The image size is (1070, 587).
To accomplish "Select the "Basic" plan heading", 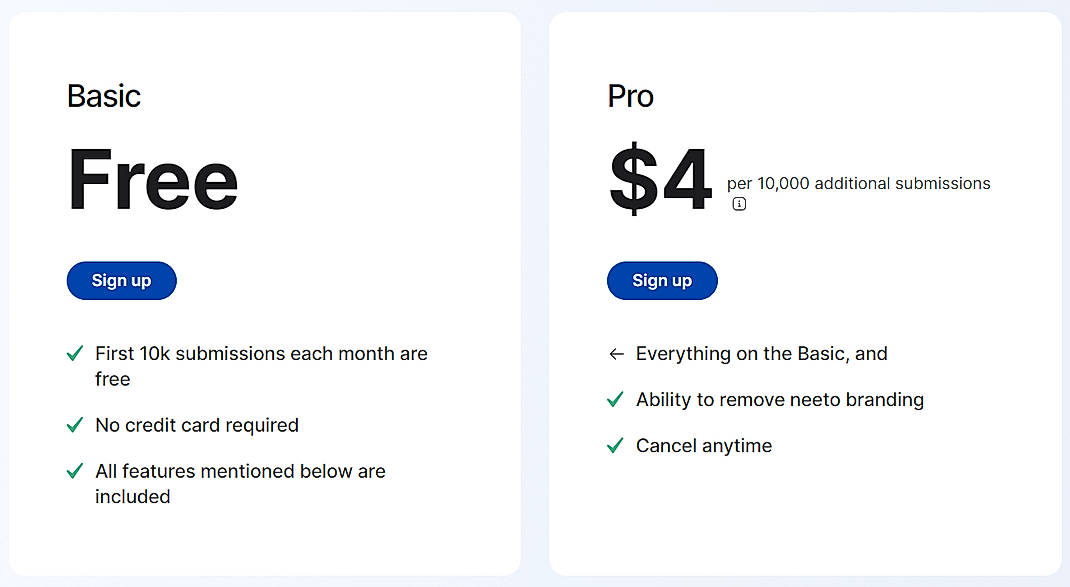I will click(104, 96).
